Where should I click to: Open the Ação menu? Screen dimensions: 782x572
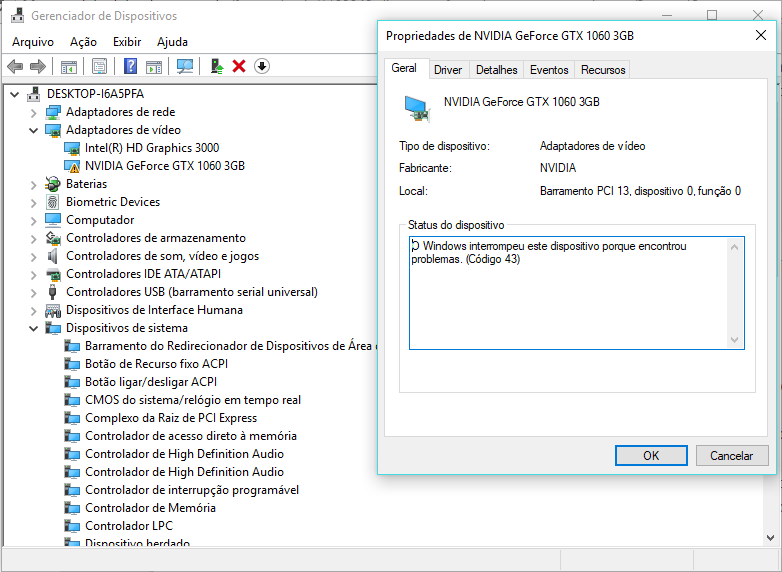tap(83, 42)
